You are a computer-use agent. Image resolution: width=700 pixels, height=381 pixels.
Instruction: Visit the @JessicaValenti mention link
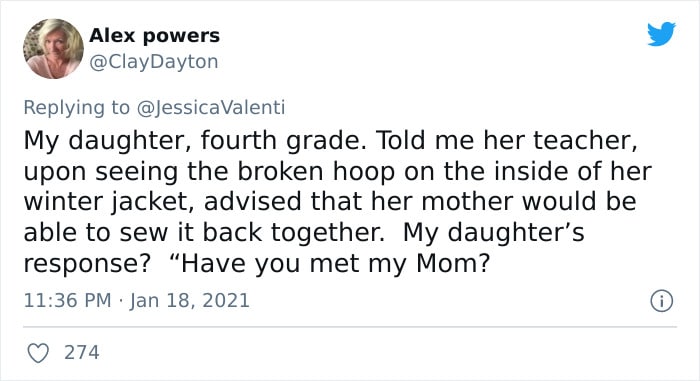[x=211, y=108]
